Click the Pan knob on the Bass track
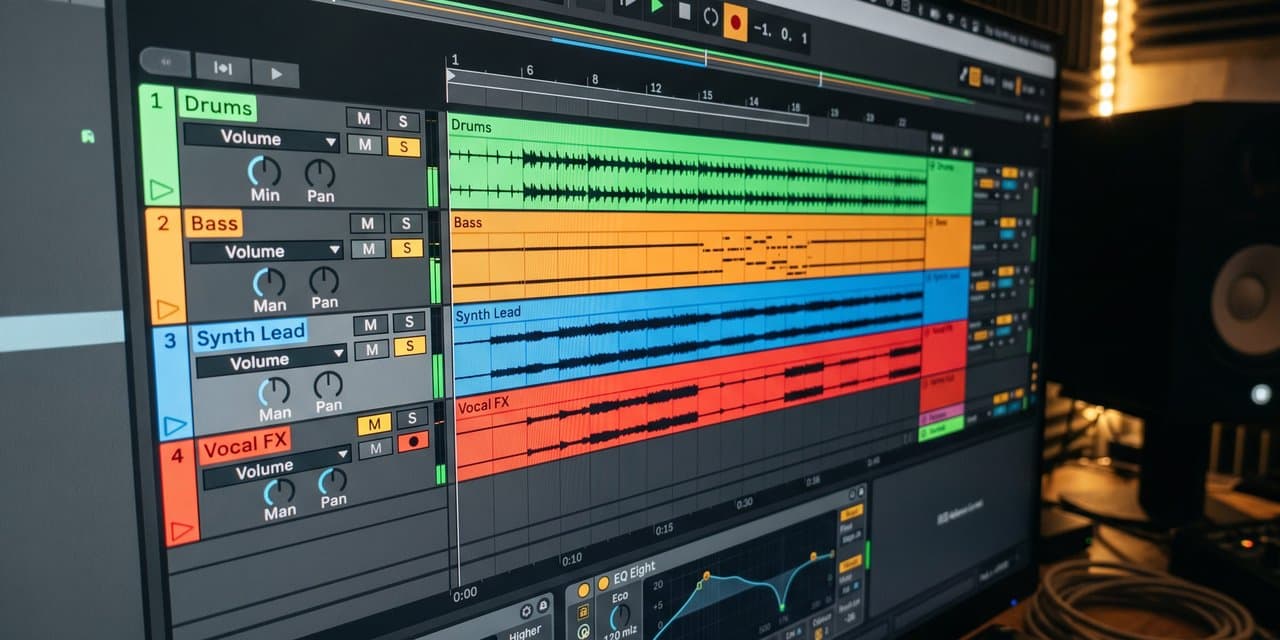 pyautogui.click(x=324, y=281)
